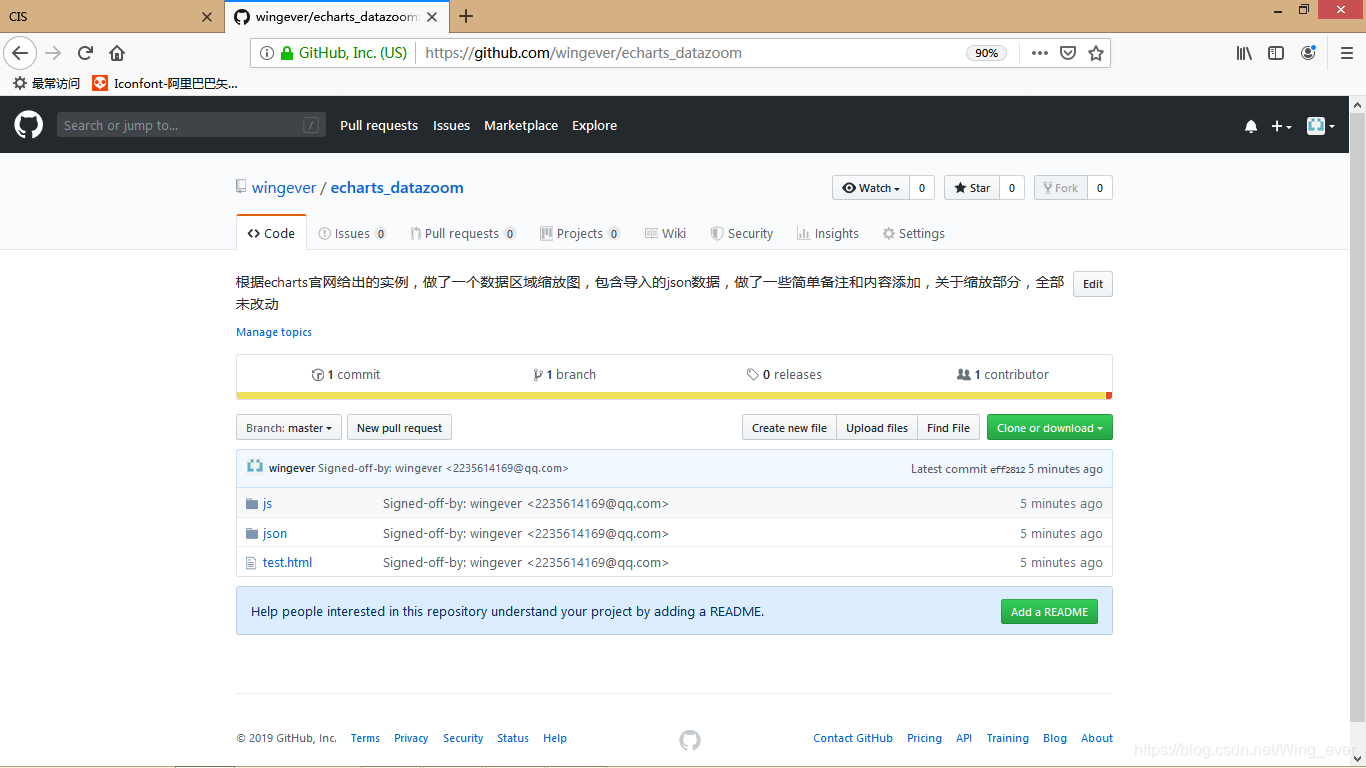Click the Firefox home icon
The height and width of the screenshot is (768, 1366).
tap(117, 53)
